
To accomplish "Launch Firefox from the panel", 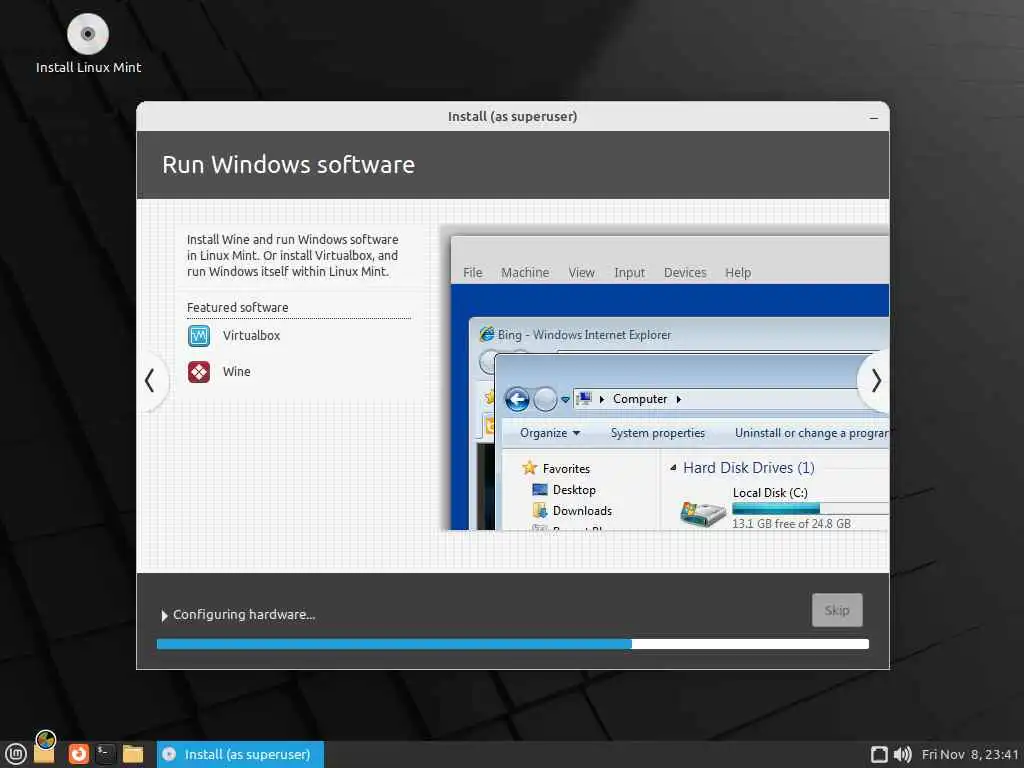I will [x=78, y=754].
